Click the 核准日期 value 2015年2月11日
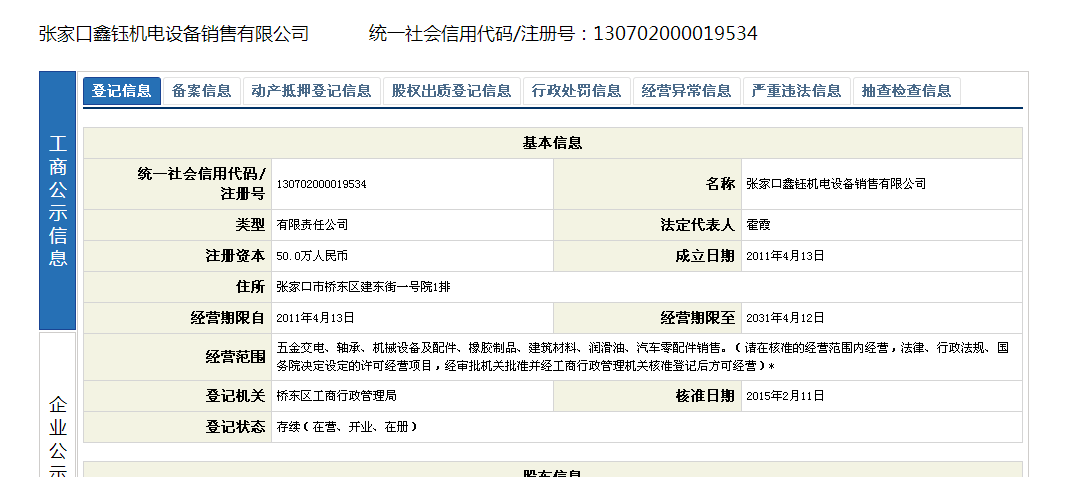1065x477 pixels. [x=785, y=396]
